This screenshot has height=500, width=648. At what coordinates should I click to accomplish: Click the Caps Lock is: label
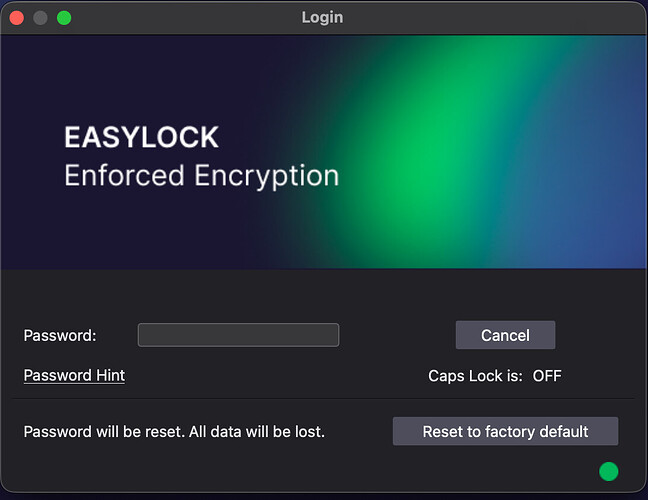[476, 376]
